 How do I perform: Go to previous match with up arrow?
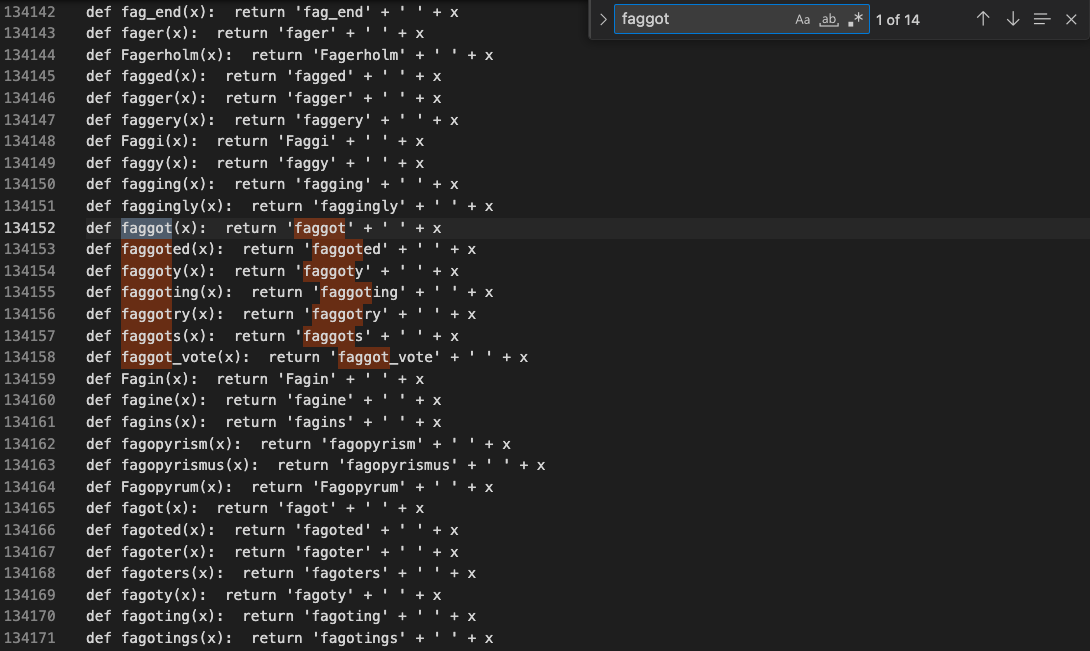pyautogui.click(x=982, y=19)
